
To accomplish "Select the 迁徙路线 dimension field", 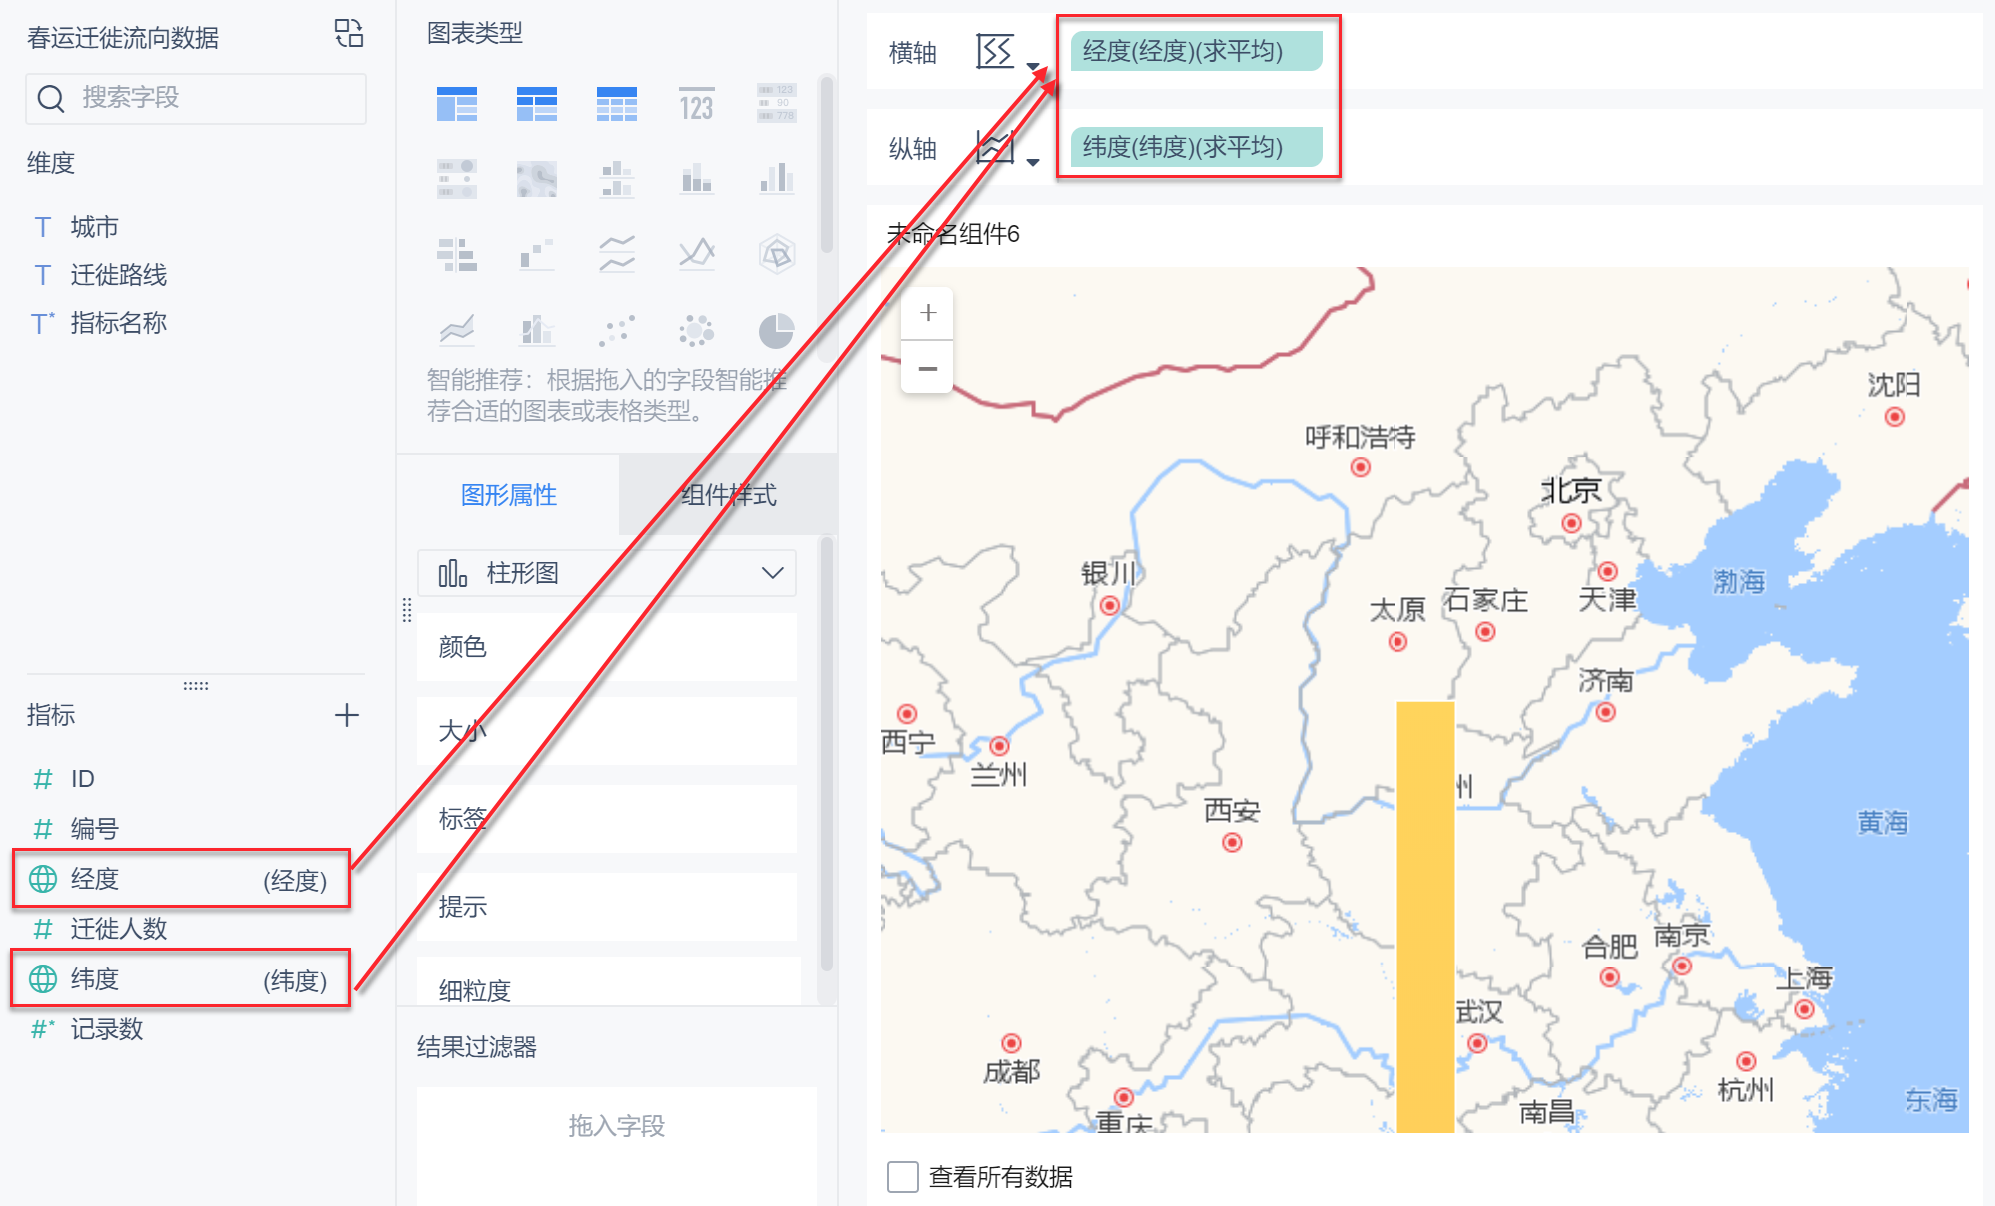I will [x=118, y=275].
